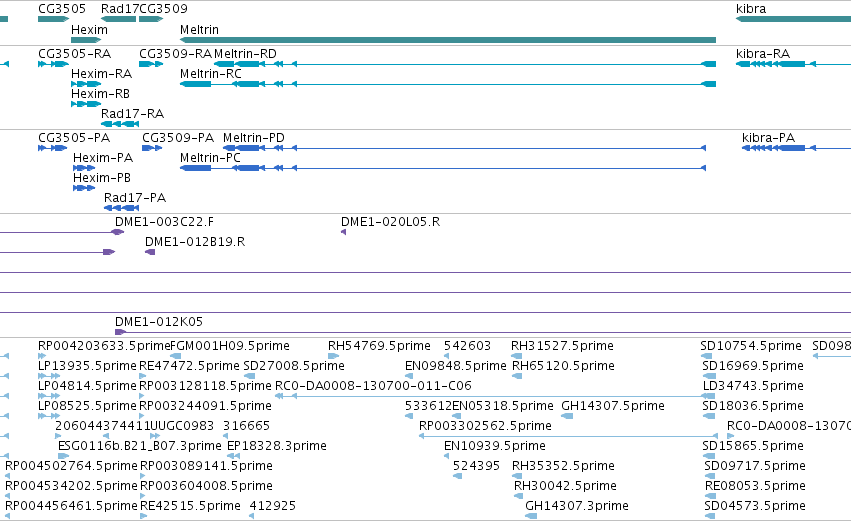The image size is (851, 521).
Task: Select the kibra-RA transcript exons
Action: [x=771, y=64]
